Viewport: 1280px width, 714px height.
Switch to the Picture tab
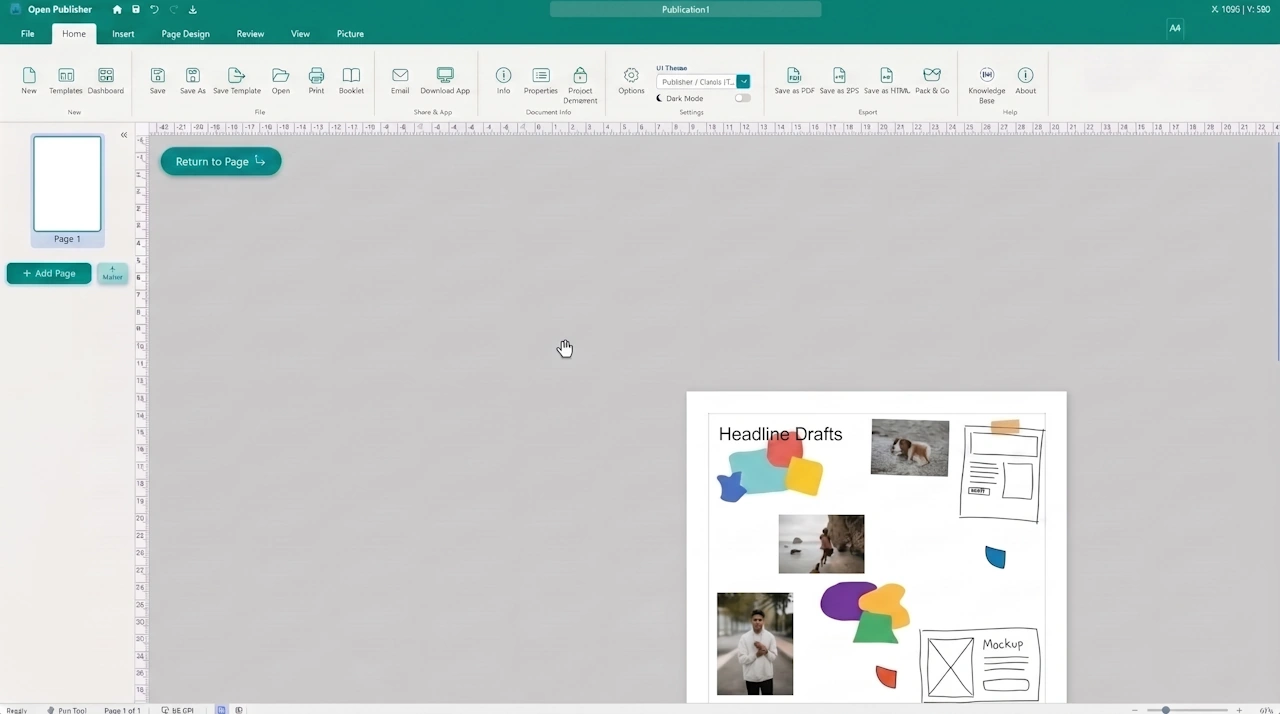point(350,34)
